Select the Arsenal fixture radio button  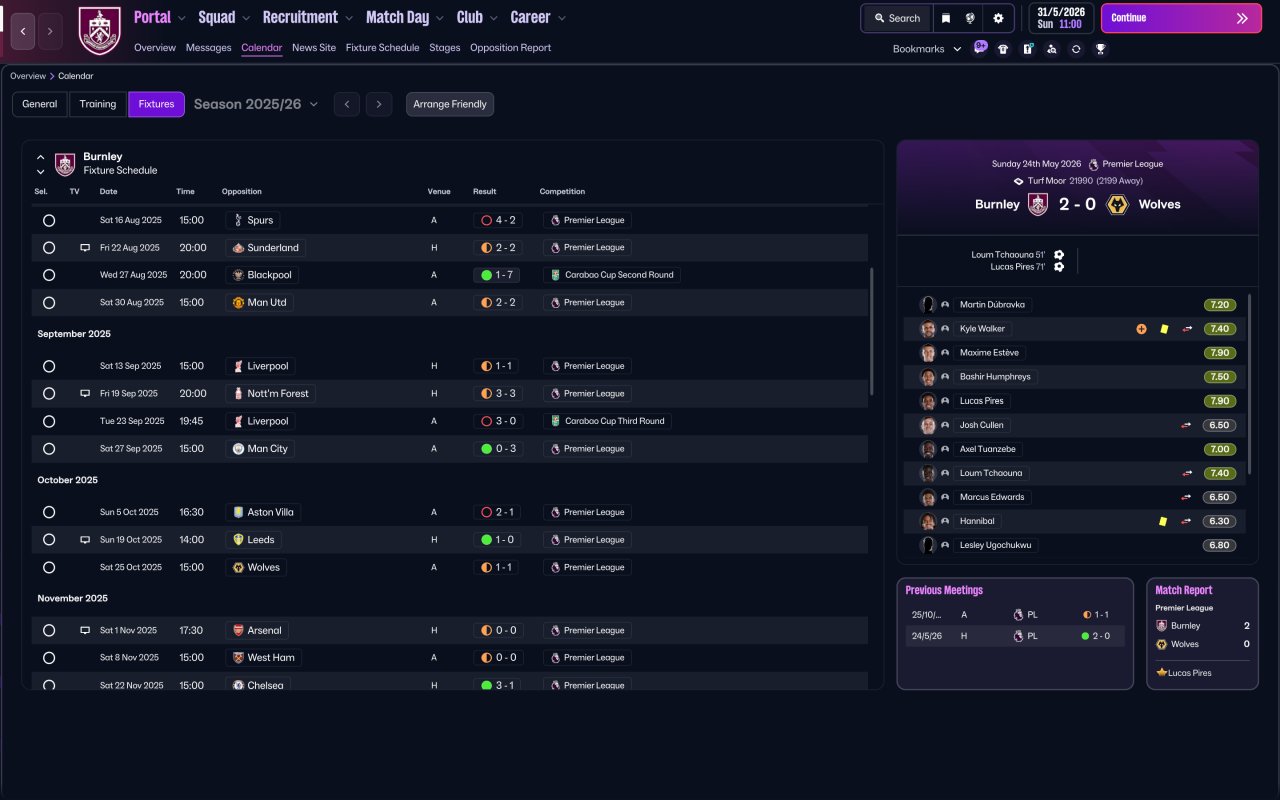coord(49,631)
